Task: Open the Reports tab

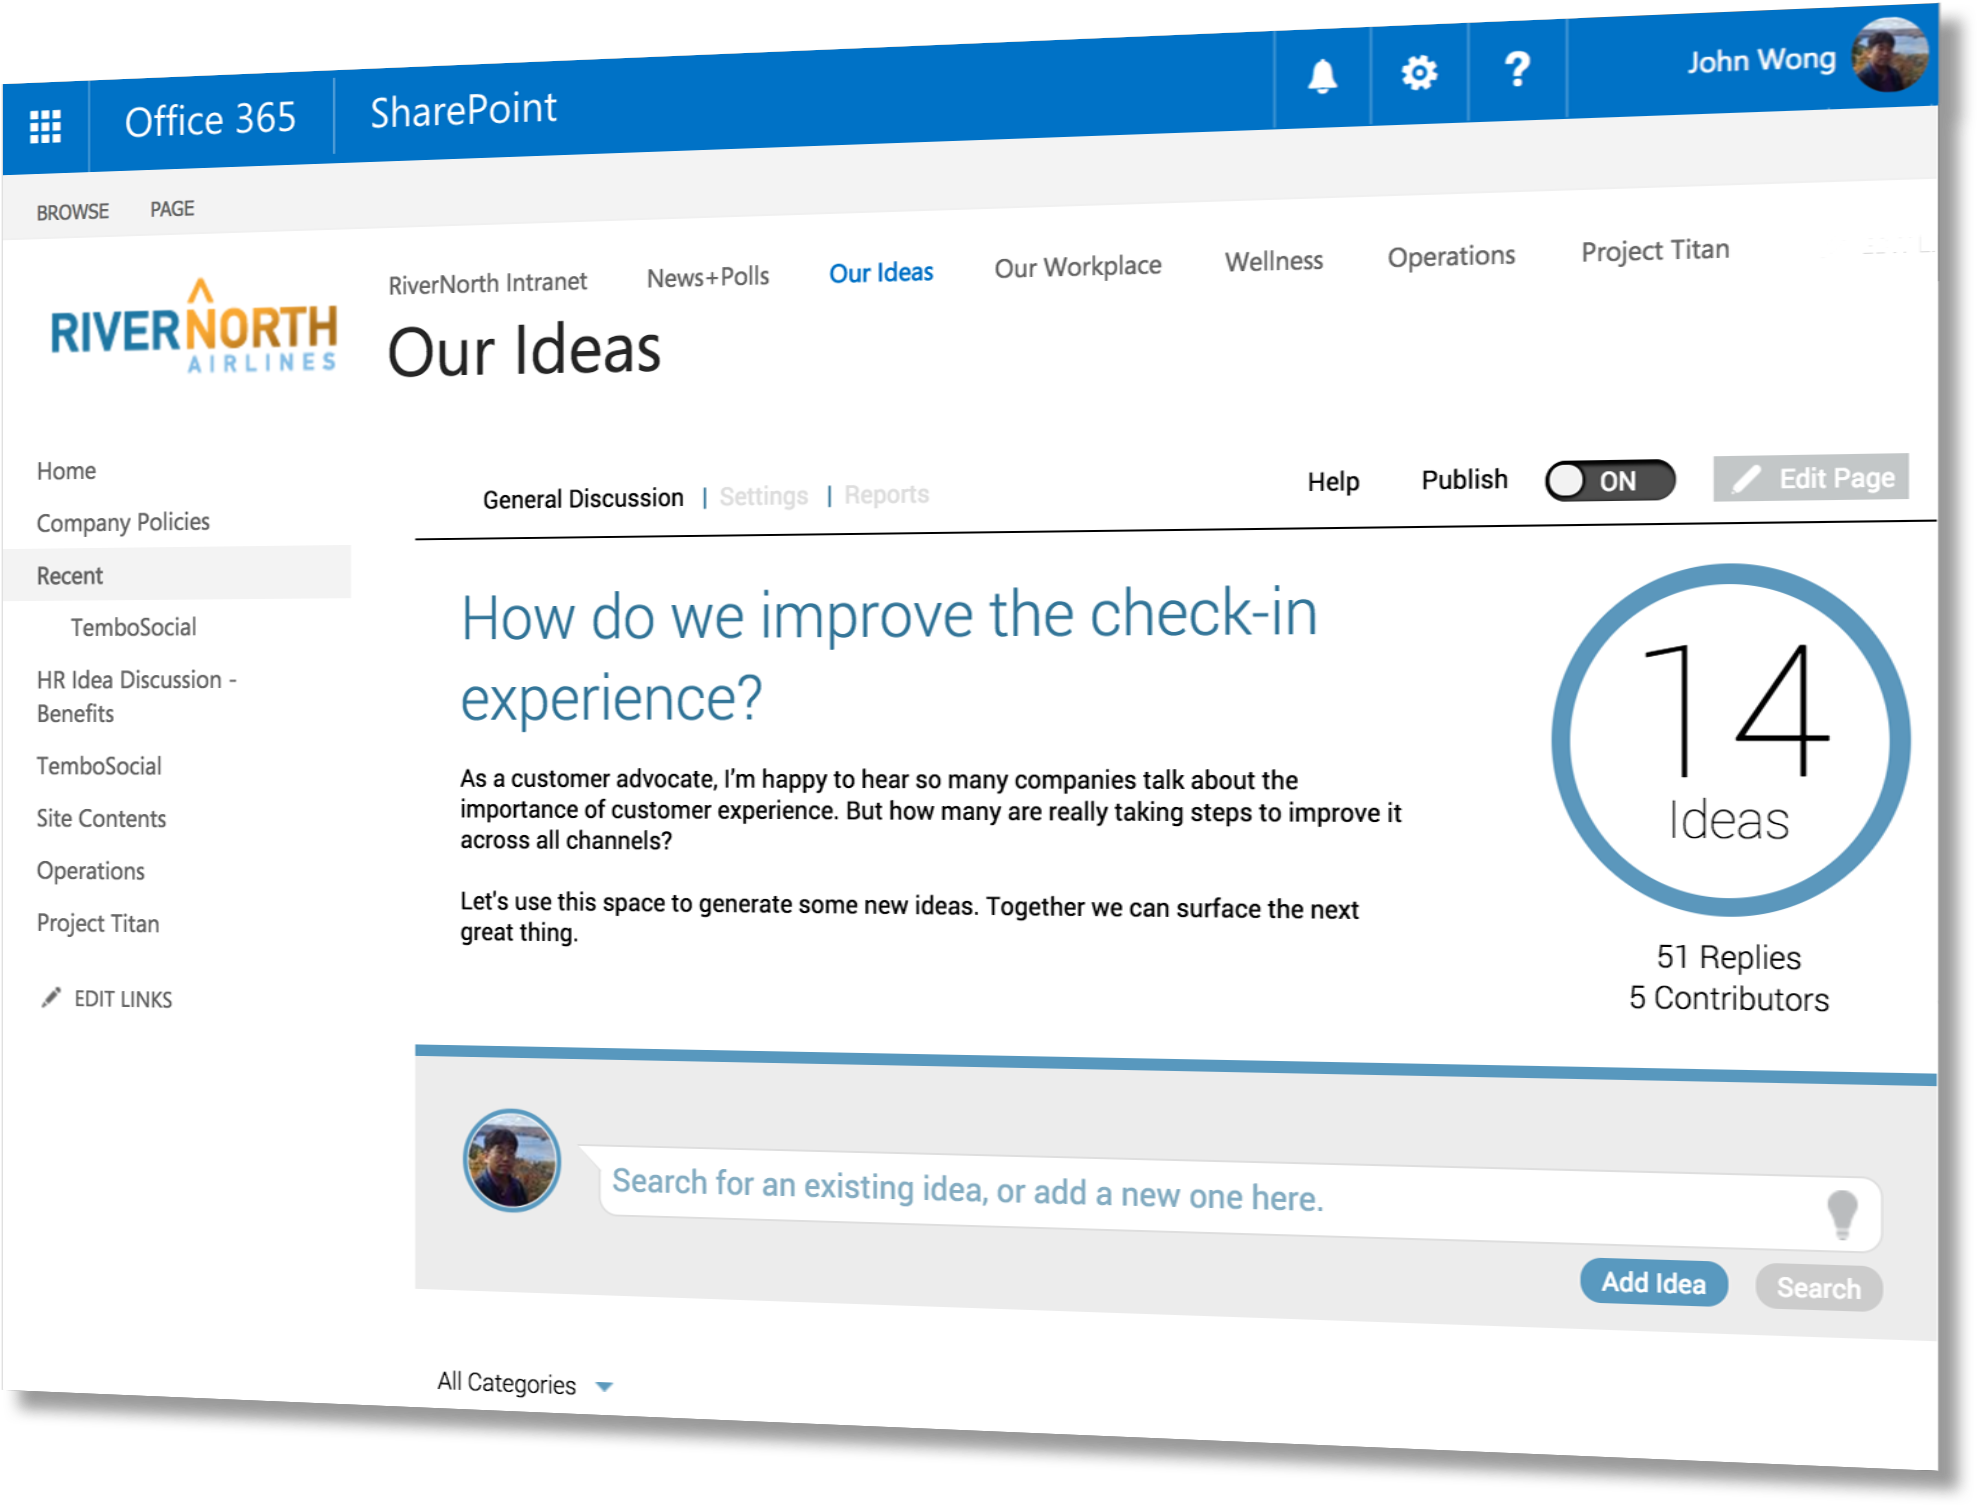Action: [x=886, y=493]
